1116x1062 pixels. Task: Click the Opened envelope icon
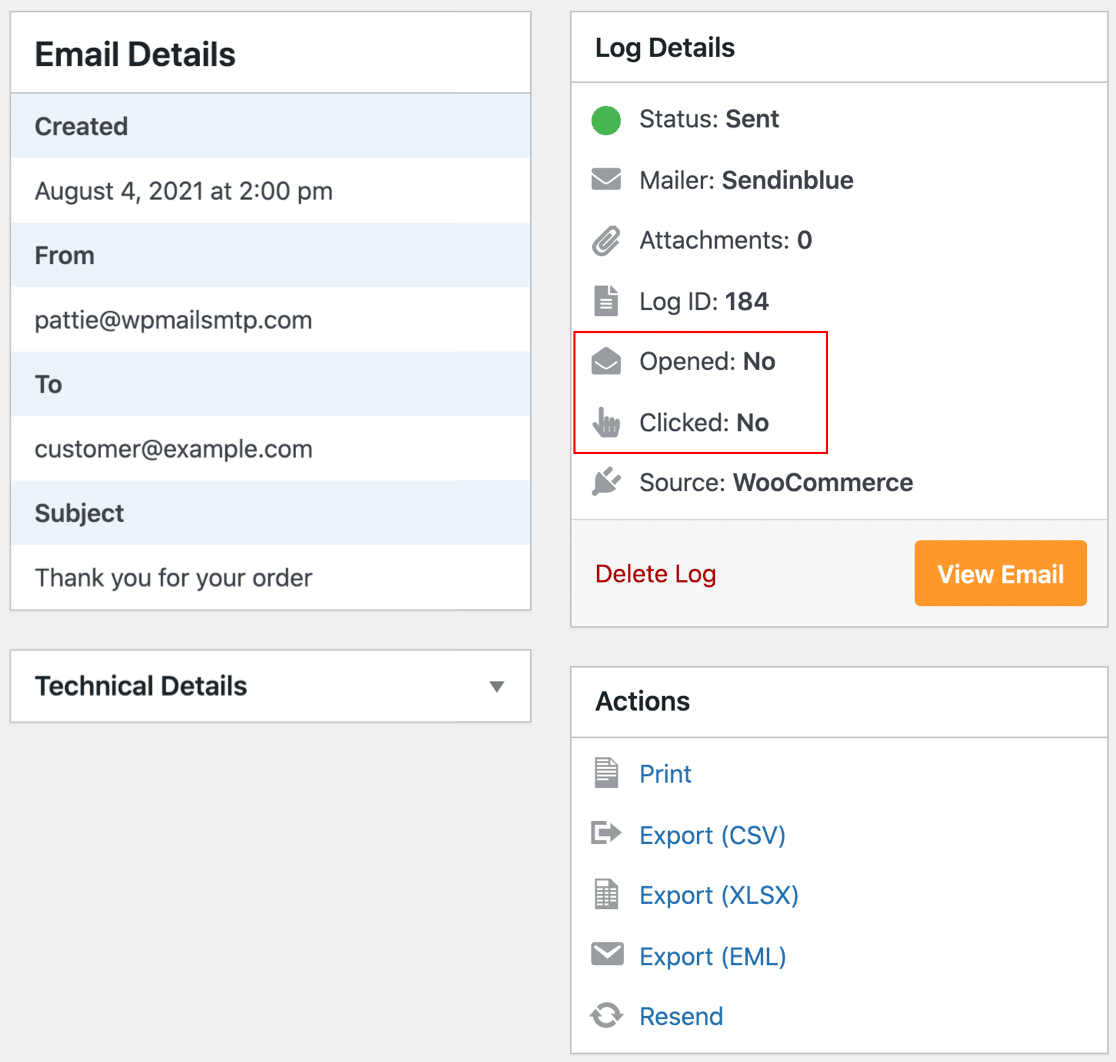click(x=608, y=361)
